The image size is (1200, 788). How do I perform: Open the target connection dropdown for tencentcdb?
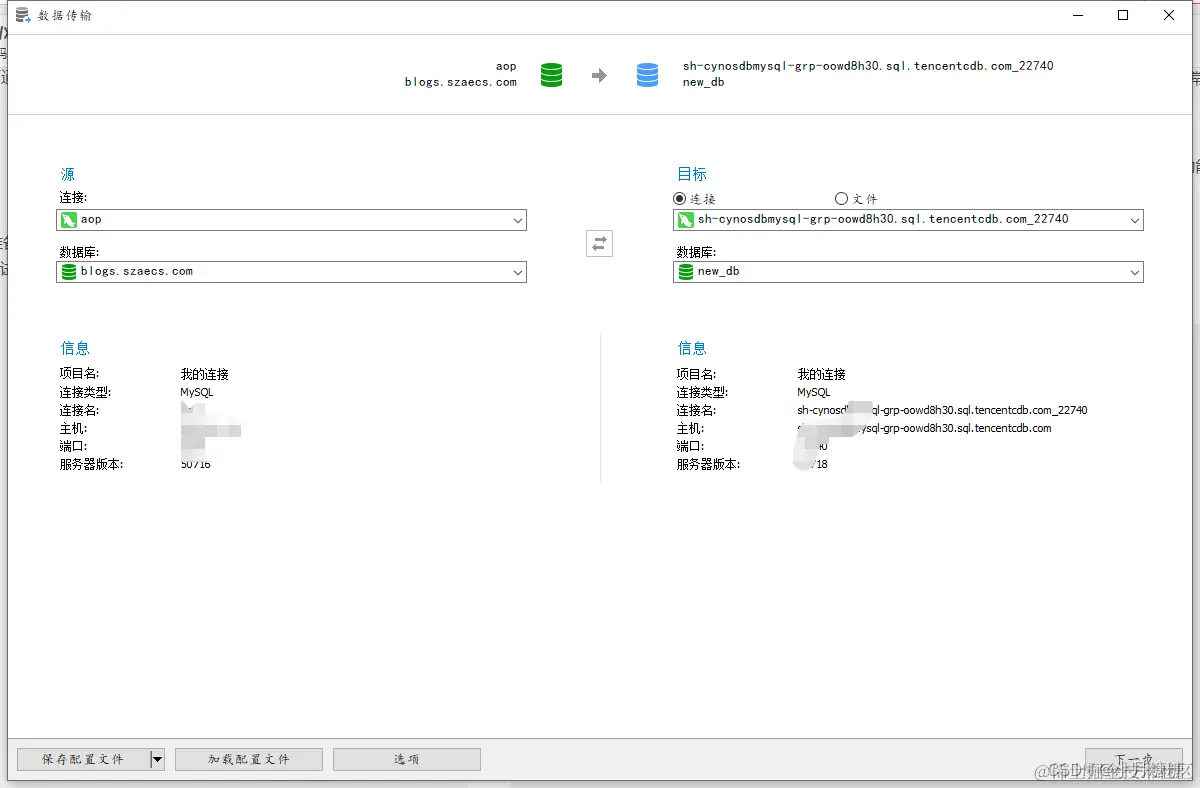coord(1134,219)
